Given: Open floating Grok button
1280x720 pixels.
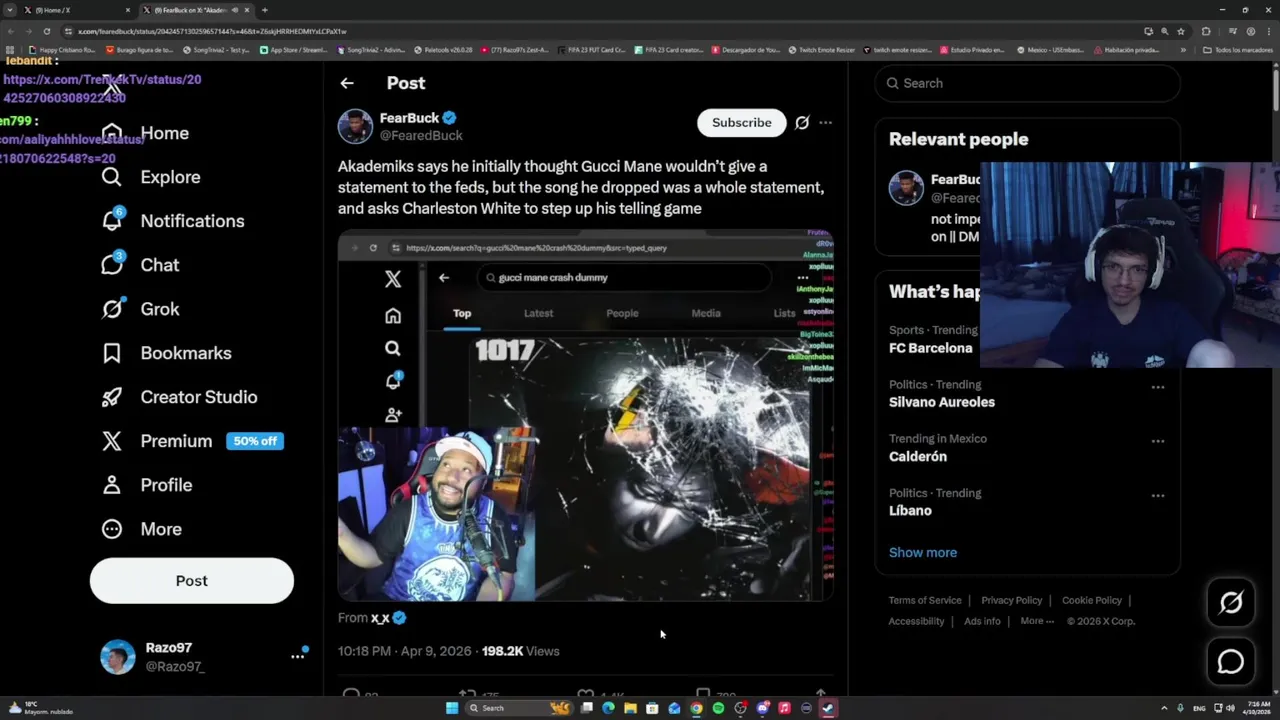Looking at the screenshot, I should [1231, 602].
